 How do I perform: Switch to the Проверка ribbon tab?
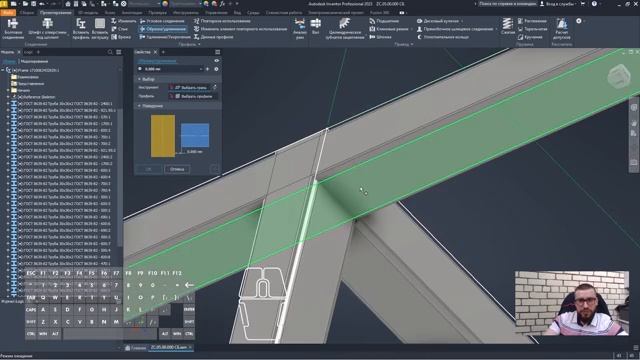pos(157,13)
